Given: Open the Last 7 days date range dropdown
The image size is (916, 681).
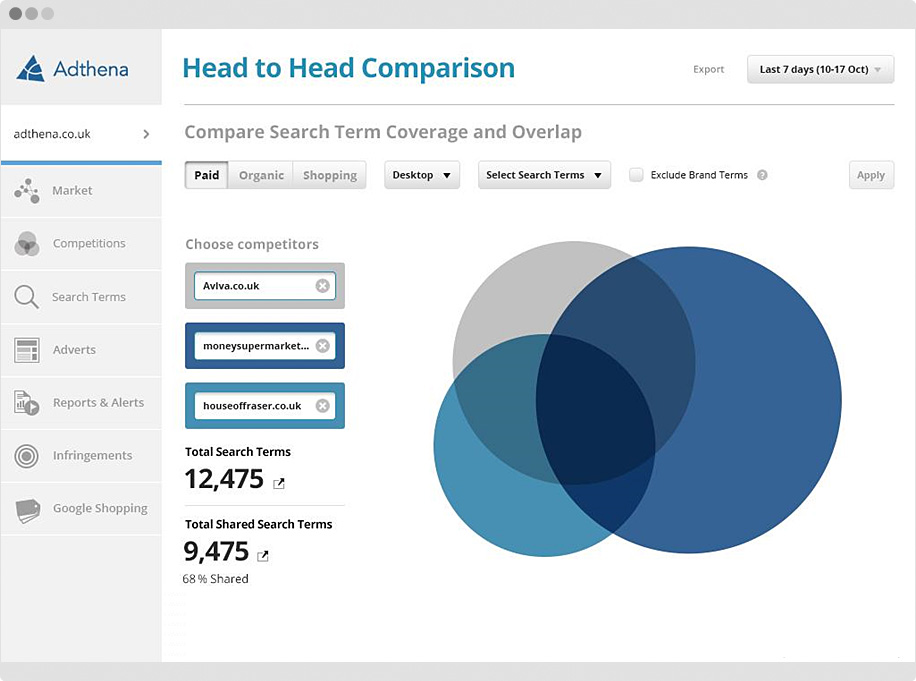Looking at the screenshot, I should tap(820, 70).
